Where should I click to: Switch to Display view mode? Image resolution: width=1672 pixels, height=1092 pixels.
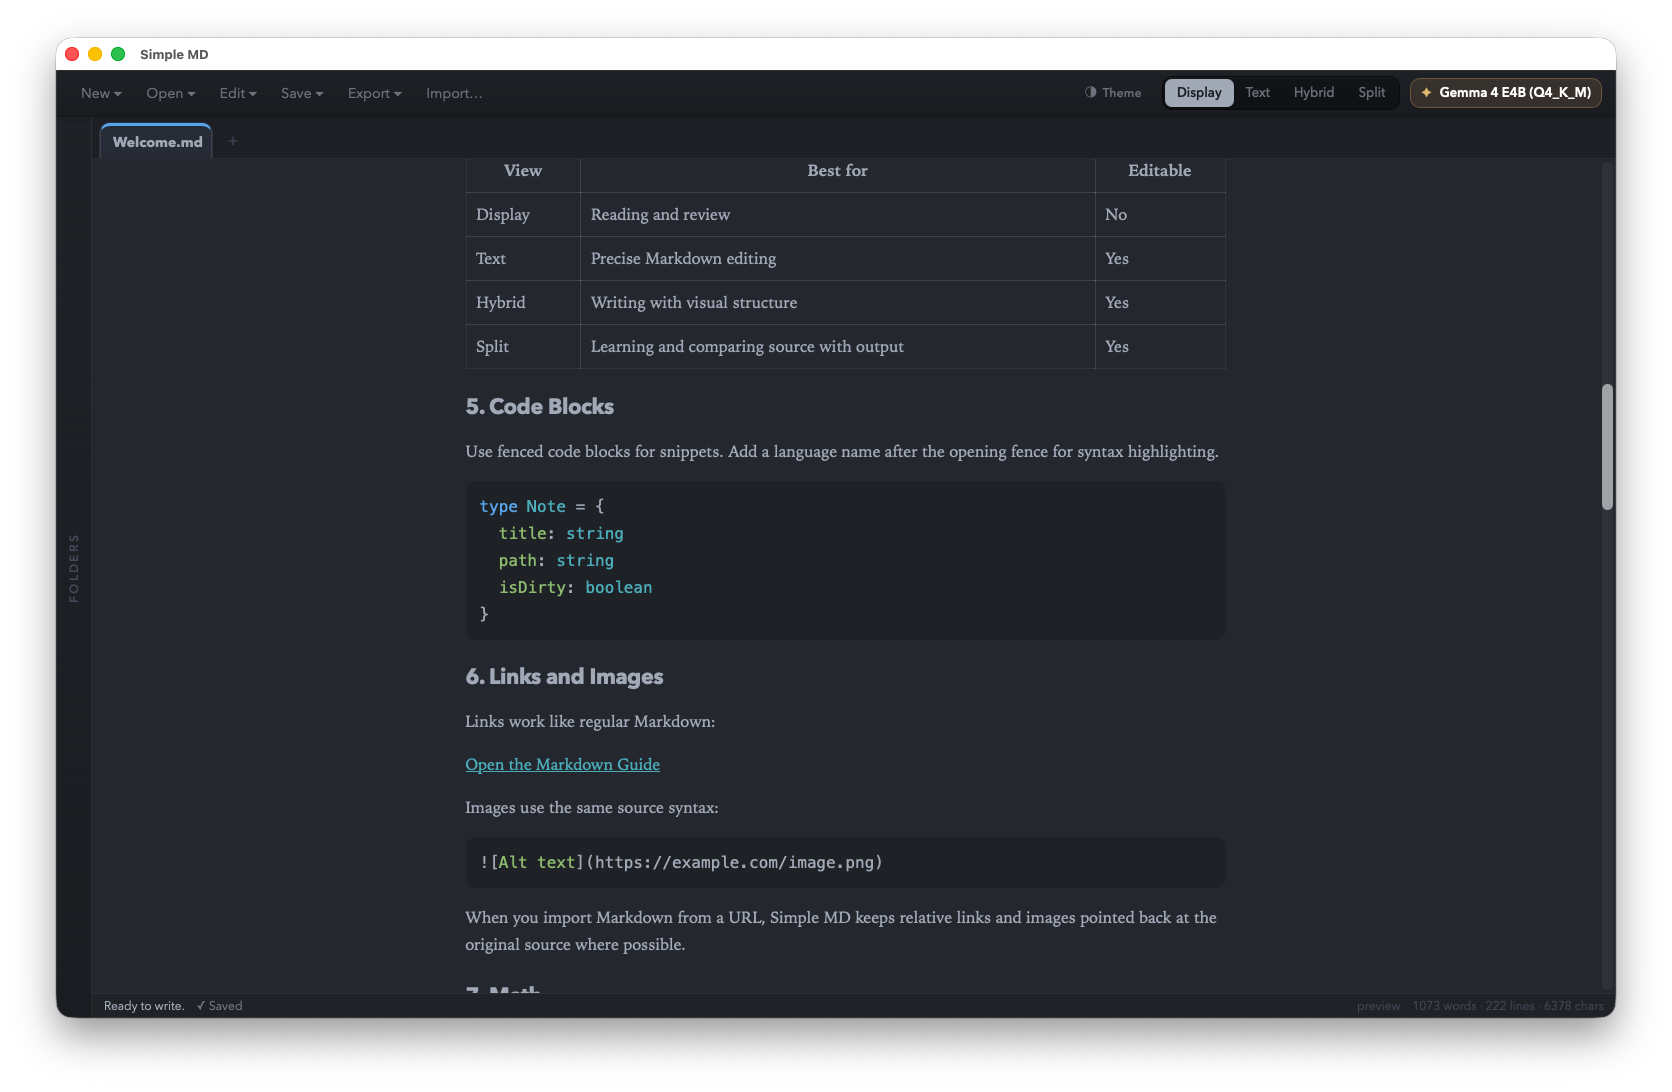1199,92
